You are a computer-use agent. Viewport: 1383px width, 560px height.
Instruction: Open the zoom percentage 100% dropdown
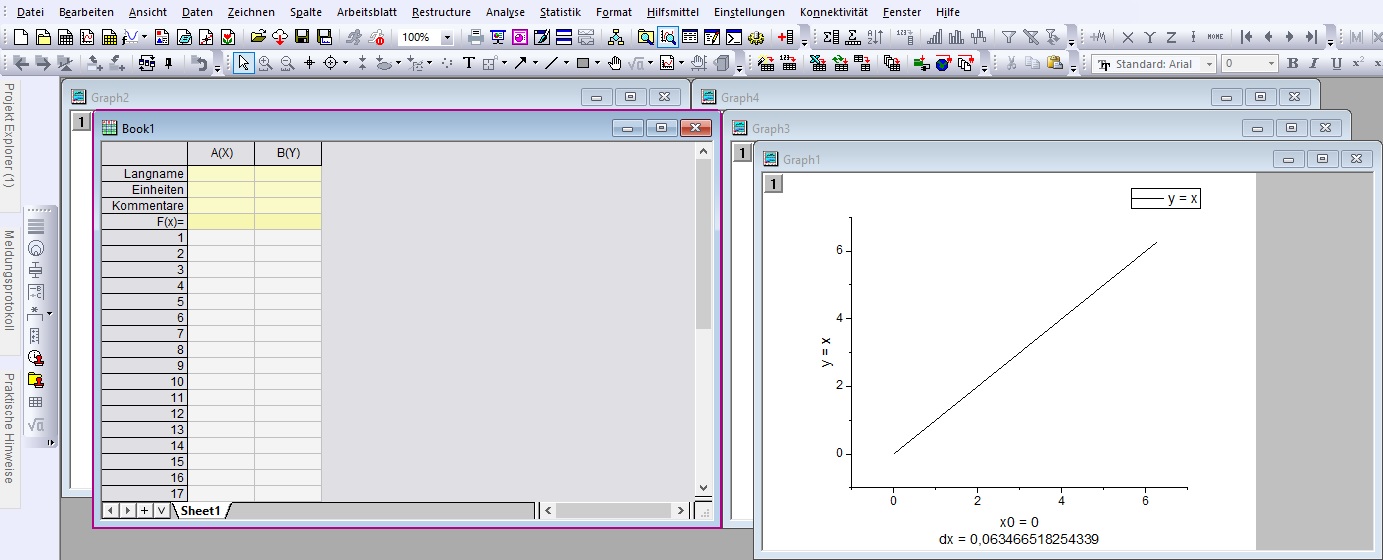pyautogui.click(x=446, y=38)
